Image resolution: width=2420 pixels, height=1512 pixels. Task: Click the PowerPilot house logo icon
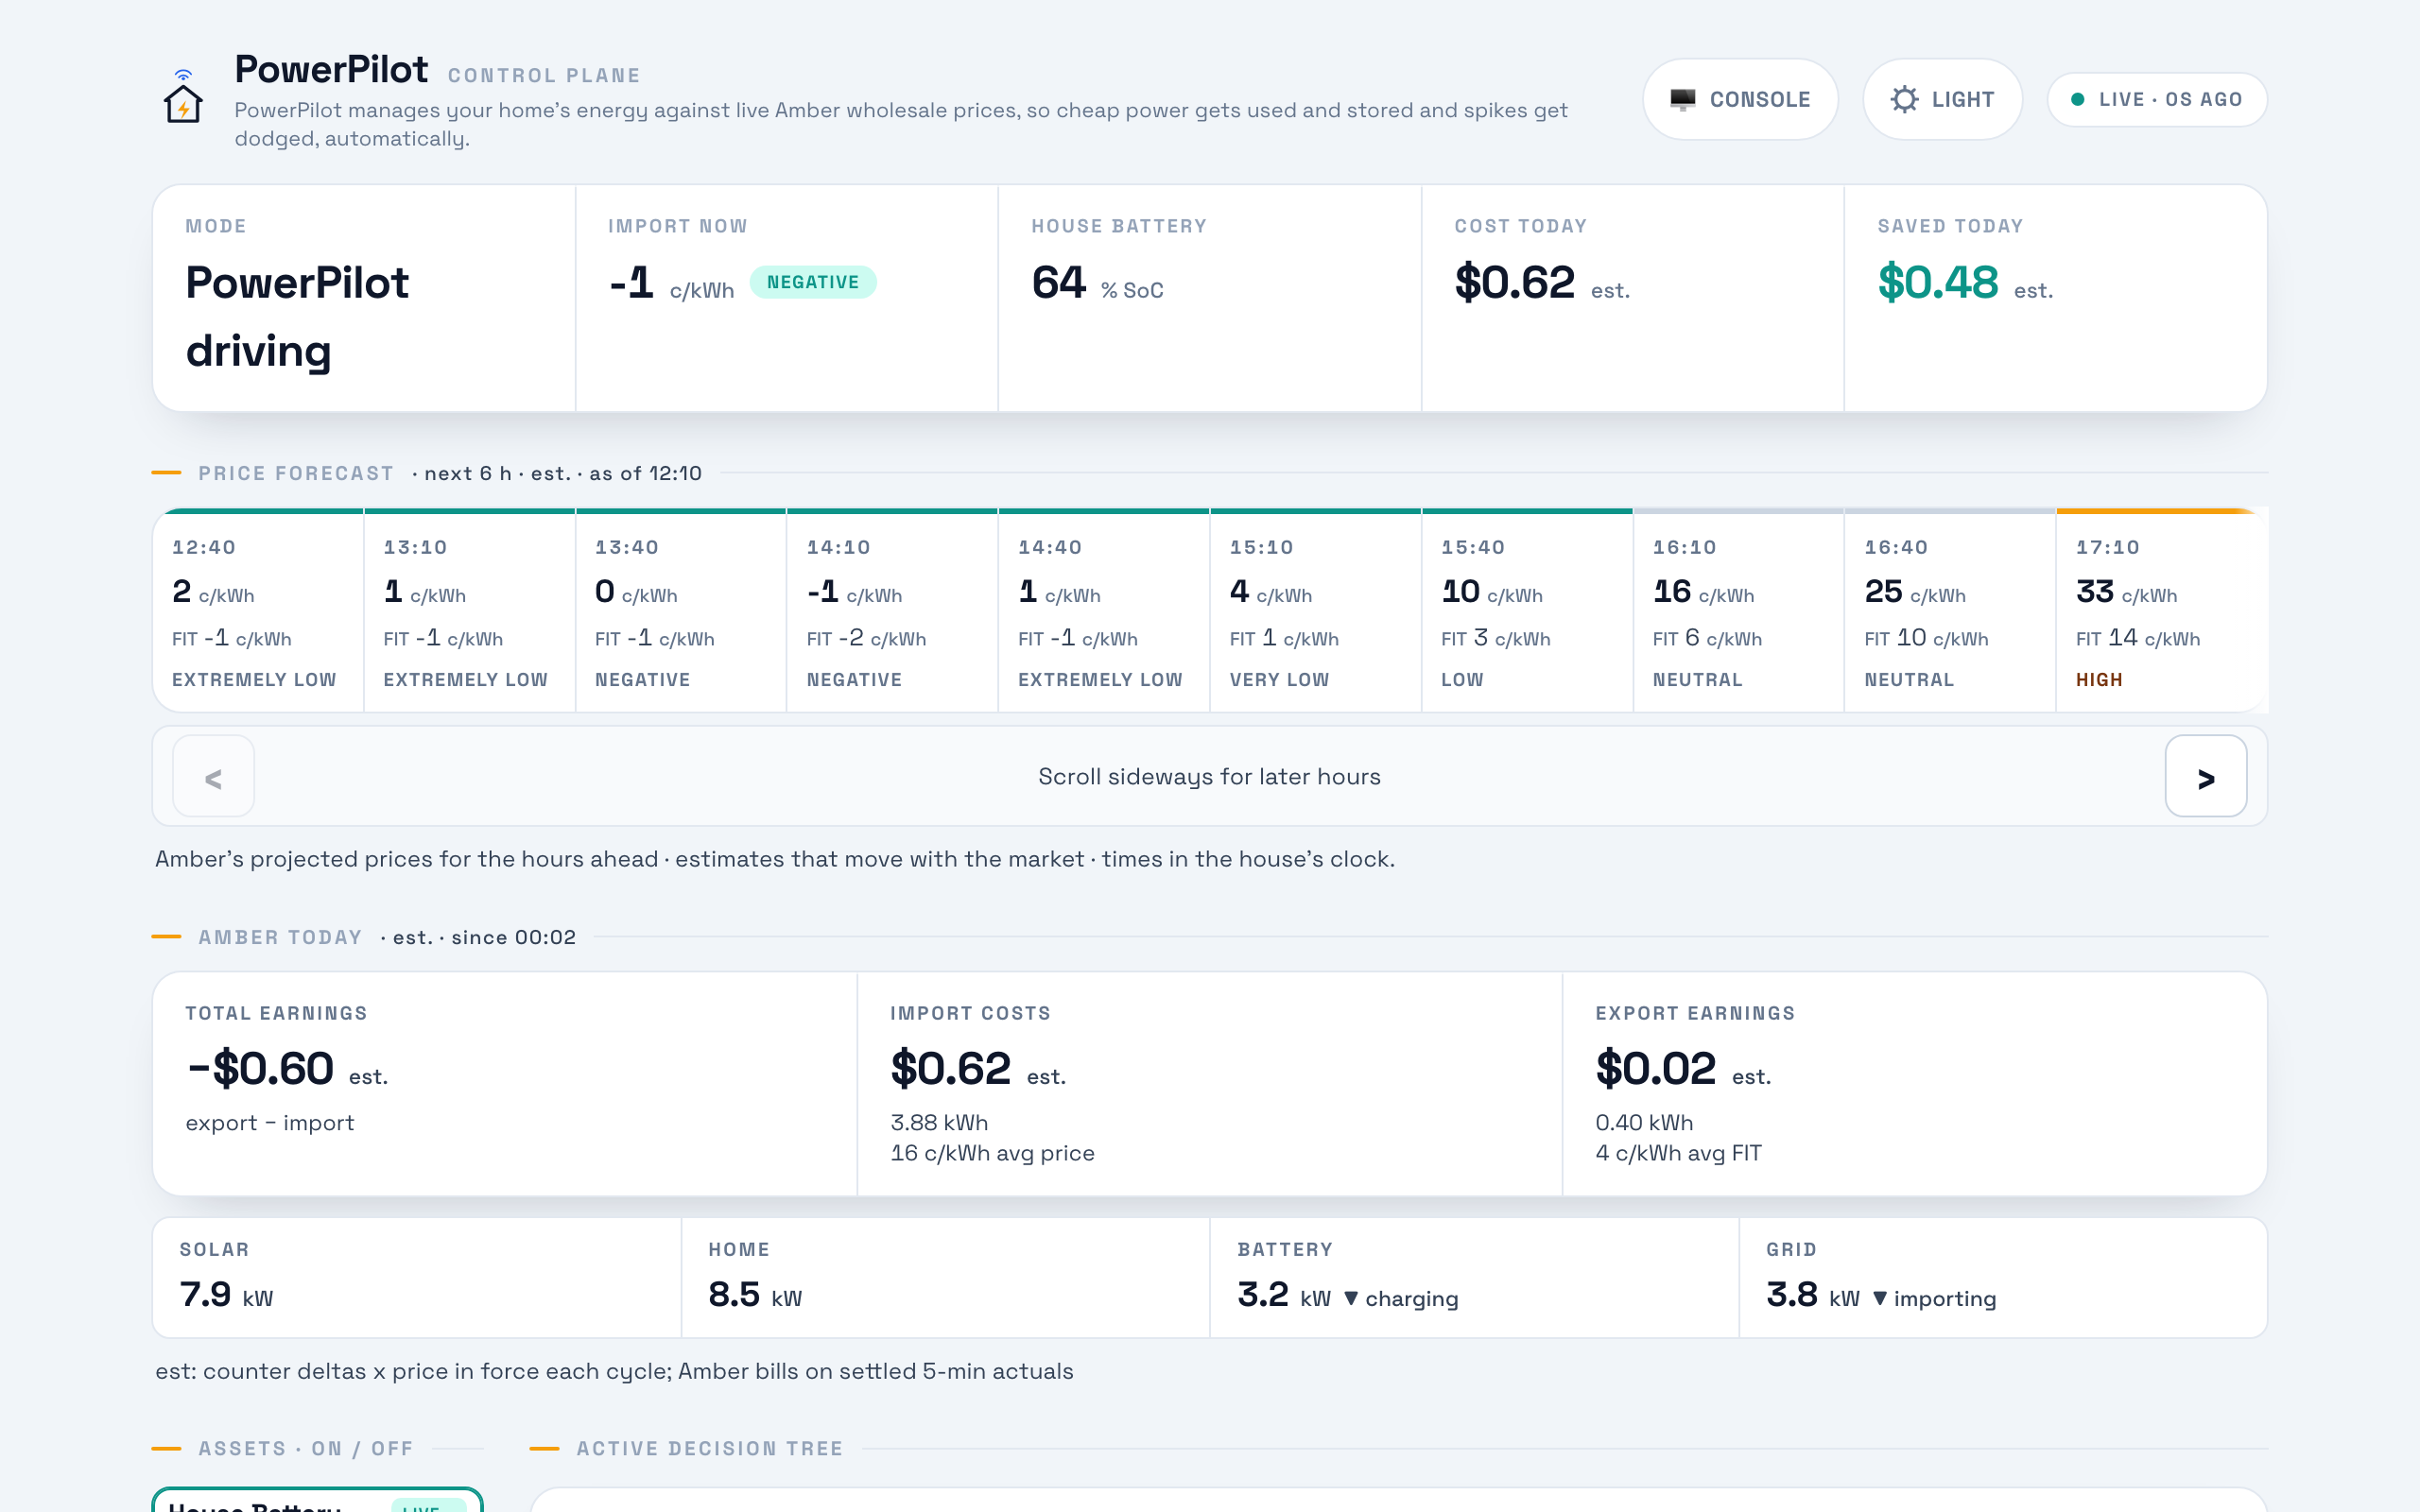(183, 98)
